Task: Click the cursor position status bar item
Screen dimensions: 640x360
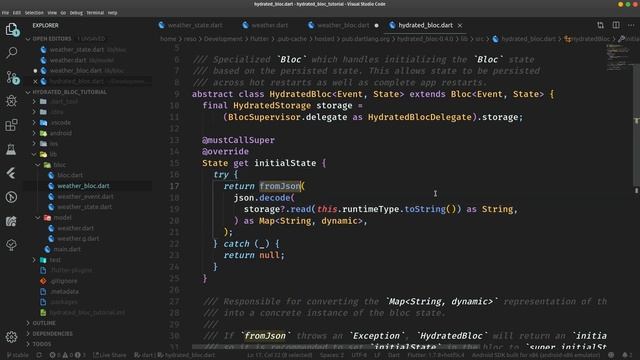Action: (279, 355)
